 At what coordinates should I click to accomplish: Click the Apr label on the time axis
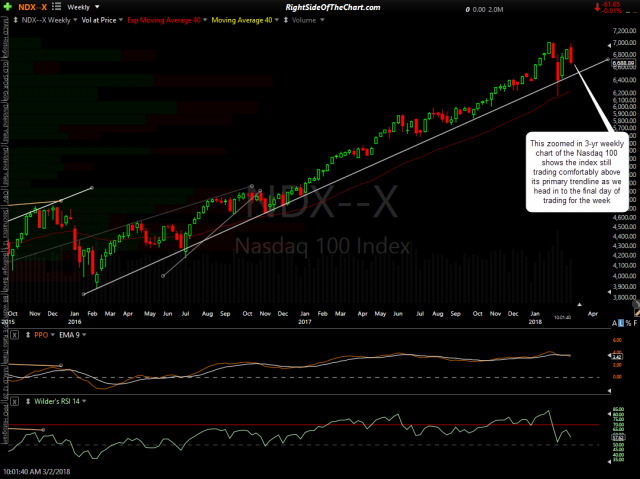tap(593, 314)
